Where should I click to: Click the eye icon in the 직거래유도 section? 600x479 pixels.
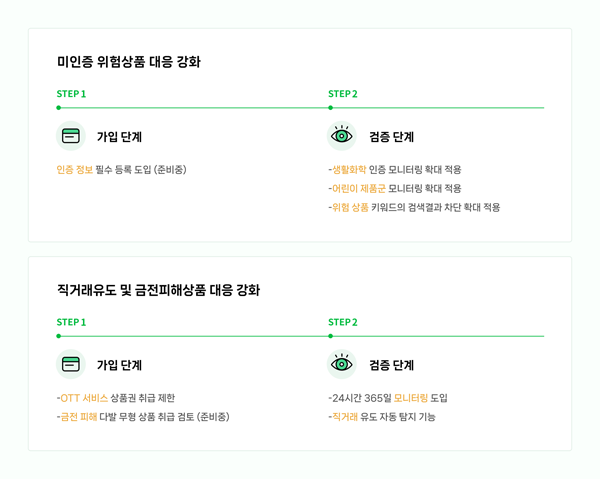click(x=342, y=364)
